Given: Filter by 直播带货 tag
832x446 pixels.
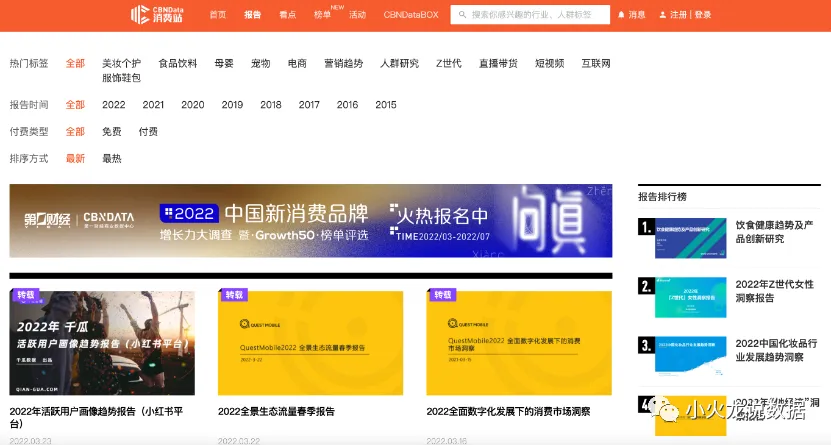Looking at the screenshot, I should (498, 64).
